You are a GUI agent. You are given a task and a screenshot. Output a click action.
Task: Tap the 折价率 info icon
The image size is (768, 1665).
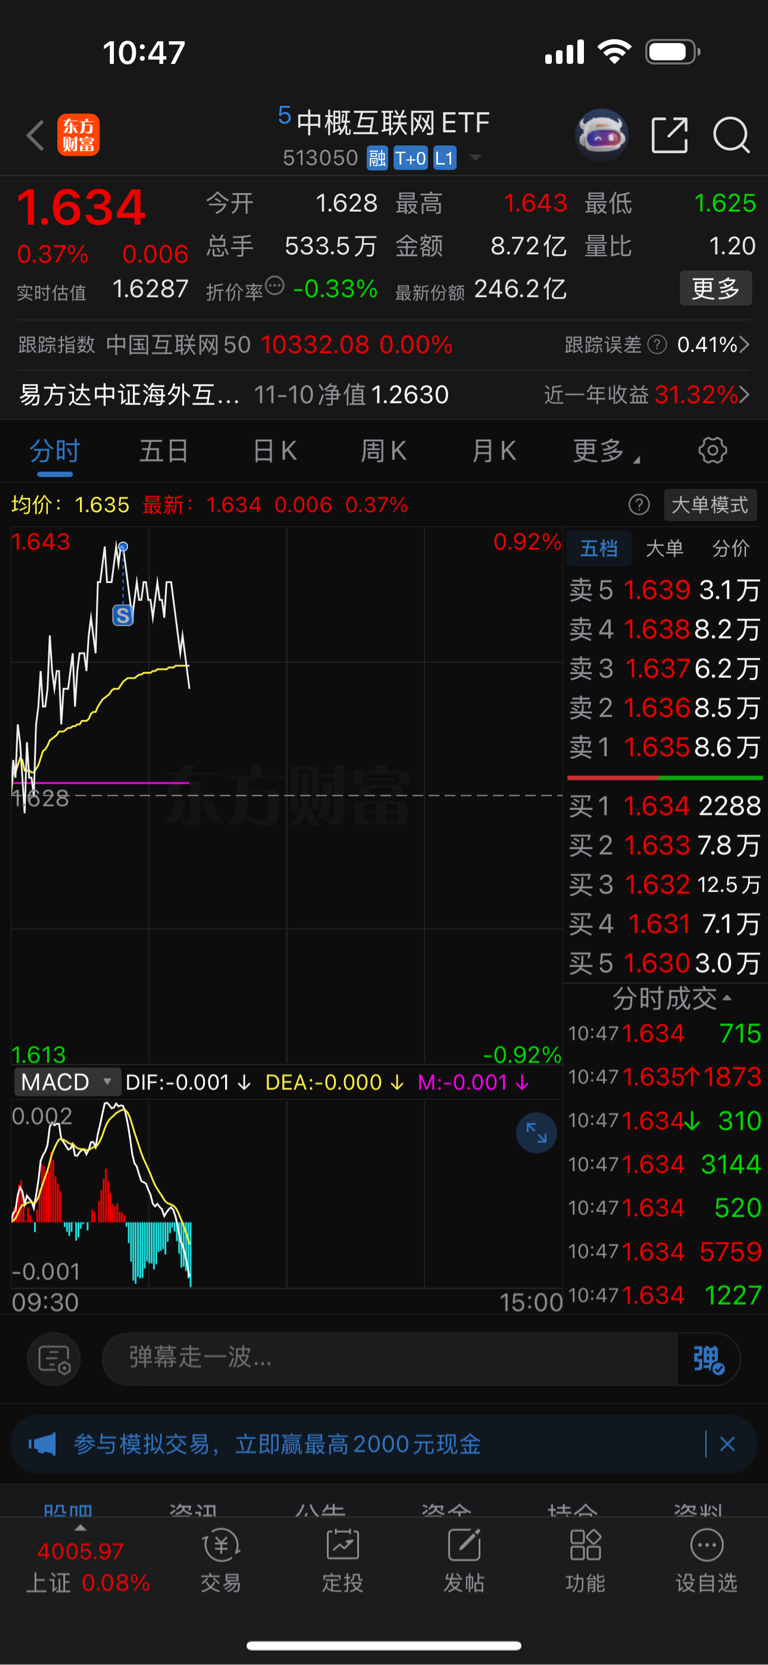275,287
